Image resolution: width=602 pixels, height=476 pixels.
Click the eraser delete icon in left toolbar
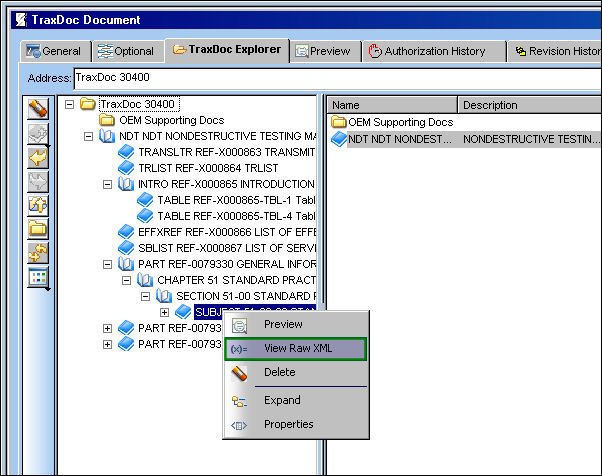pyautogui.click(x=38, y=109)
